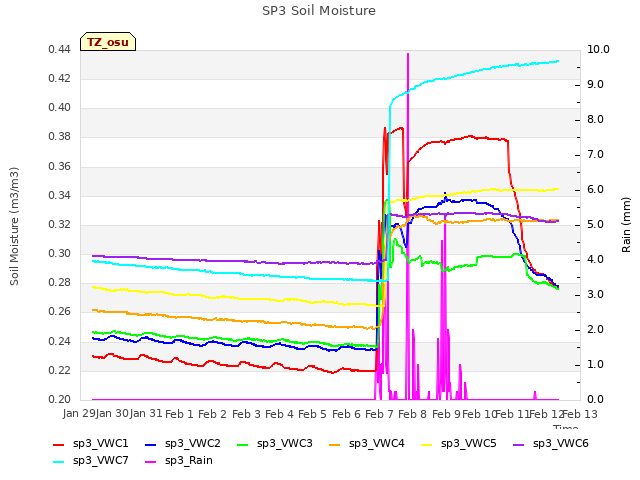This screenshot has height=480, width=640.
Task: Click the Feb 5 x-axis tick label
Action: [312, 415]
